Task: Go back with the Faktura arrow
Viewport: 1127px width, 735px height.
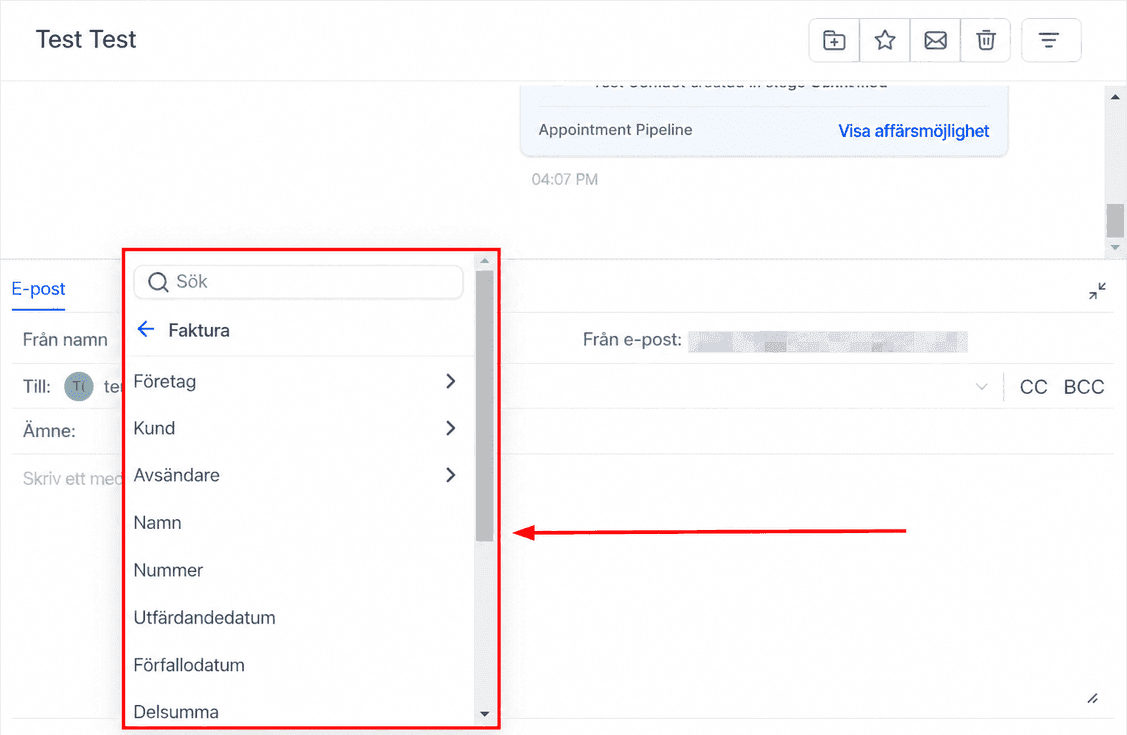Action: pos(146,329)
